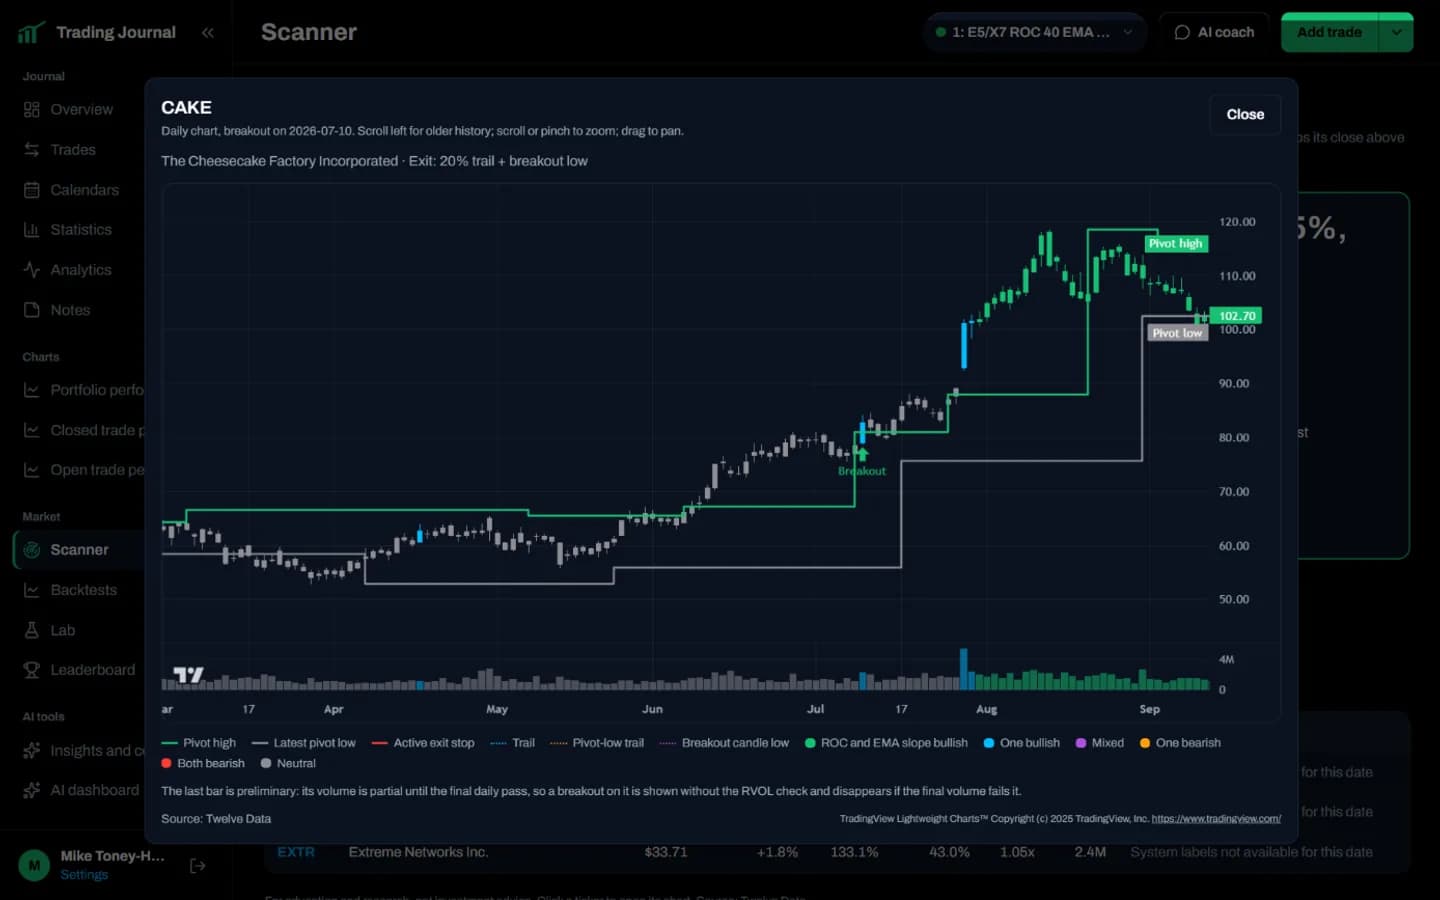Click the EXTR ticker in the table

tap(296, 852)
